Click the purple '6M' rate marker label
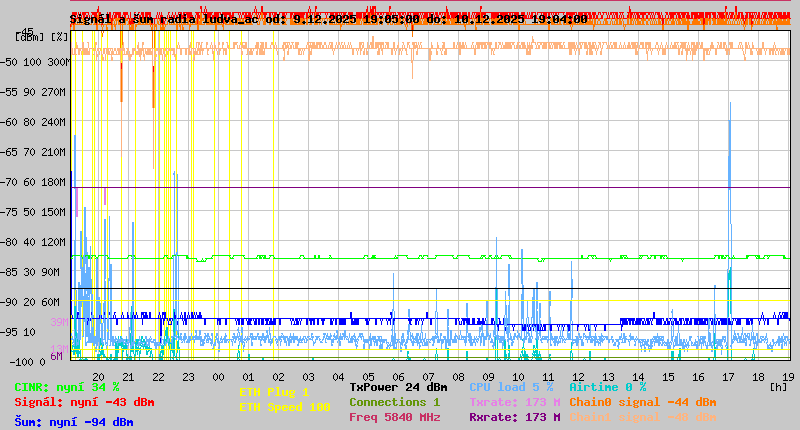 coord(56,356)
